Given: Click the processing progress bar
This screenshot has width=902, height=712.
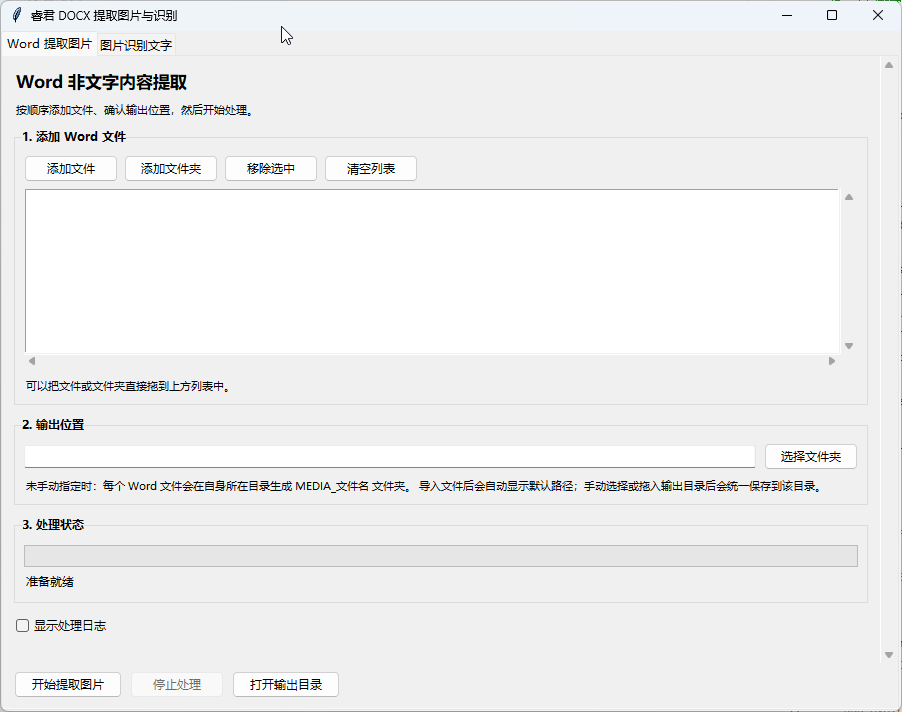Looking at the screenshot, I should tap(441, 556).
